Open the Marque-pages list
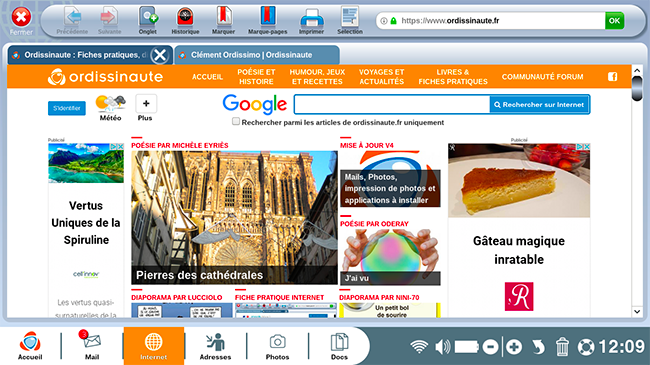 (267, 21)
